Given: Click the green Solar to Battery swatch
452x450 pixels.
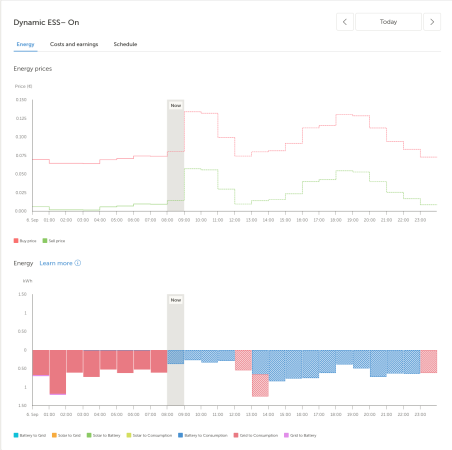Looking at the screenshot, I should click(89, 435).
